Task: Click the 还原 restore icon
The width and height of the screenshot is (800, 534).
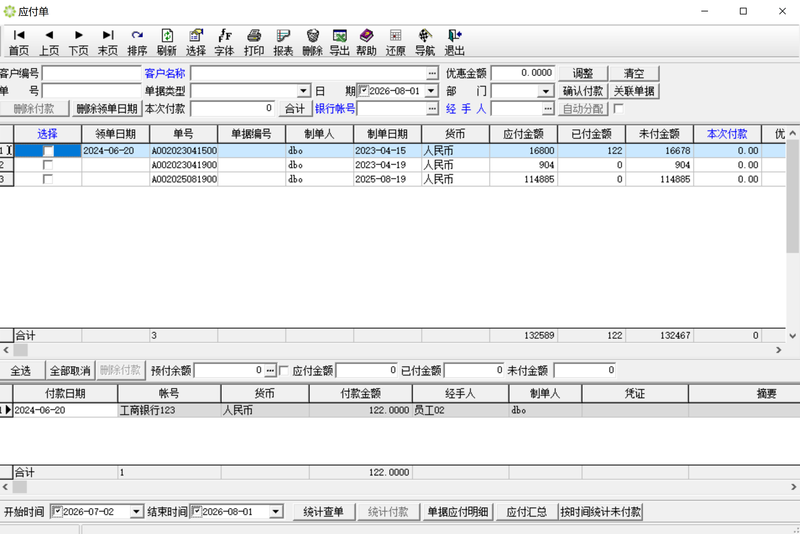Action: [x=395, y=42]
